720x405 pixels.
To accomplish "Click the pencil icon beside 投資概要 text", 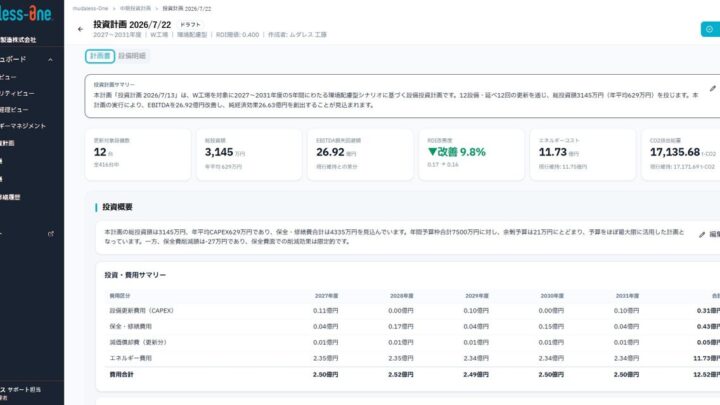I will (702, 235).
